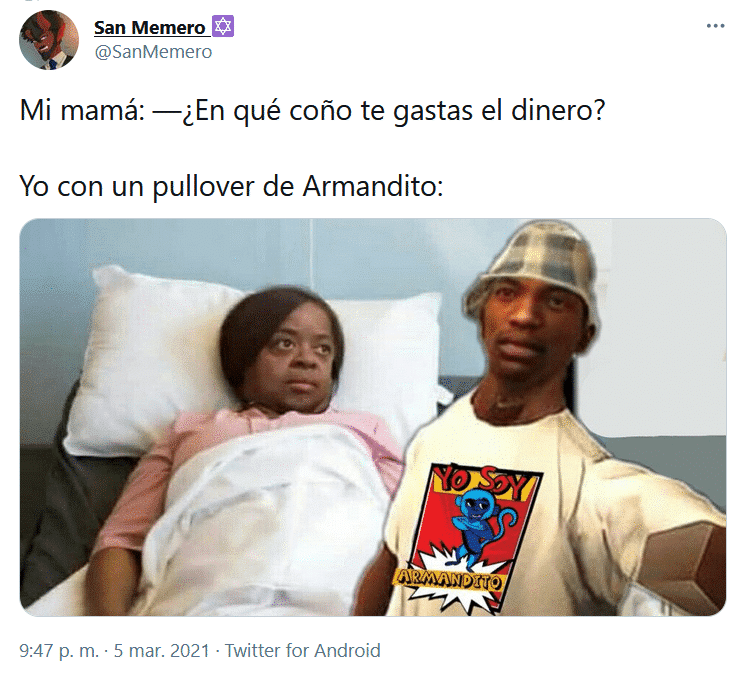Click the Yo Soy text on the shirt

(481, 482)
